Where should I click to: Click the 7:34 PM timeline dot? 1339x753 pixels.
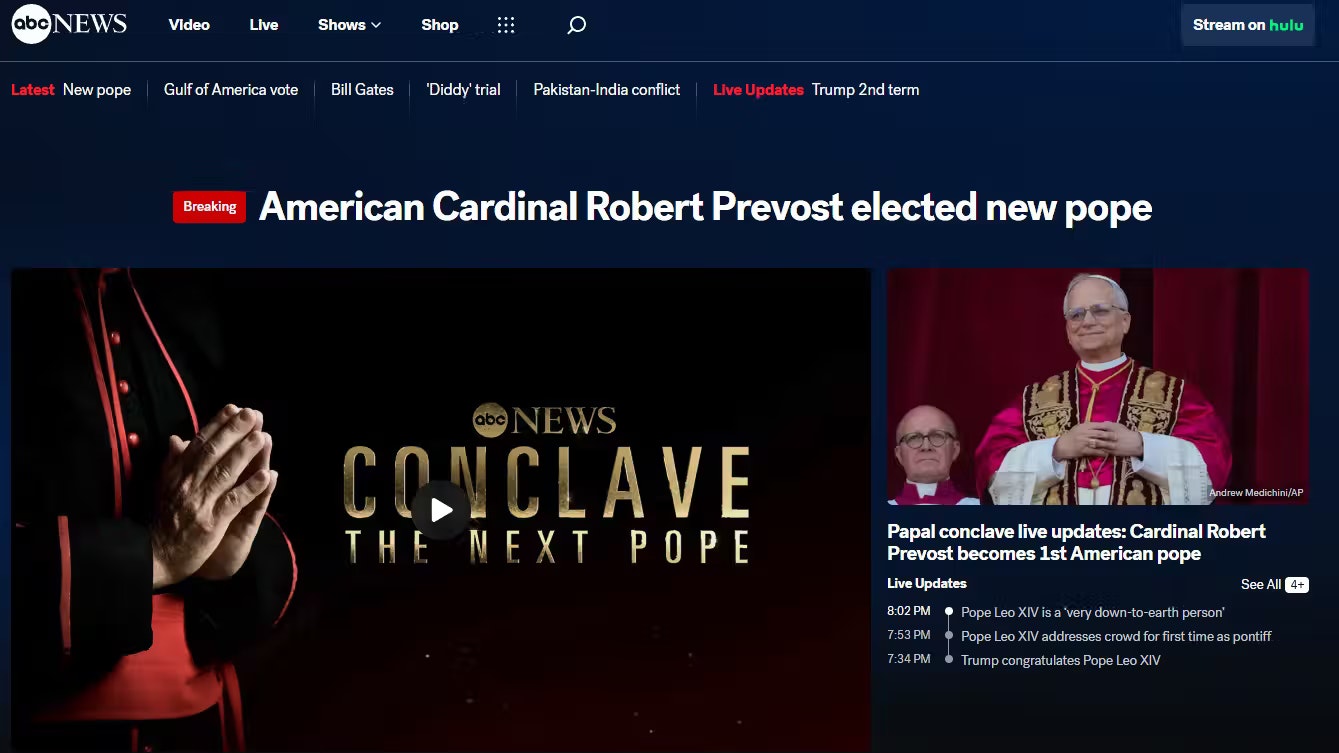click(x=949, y=659)
